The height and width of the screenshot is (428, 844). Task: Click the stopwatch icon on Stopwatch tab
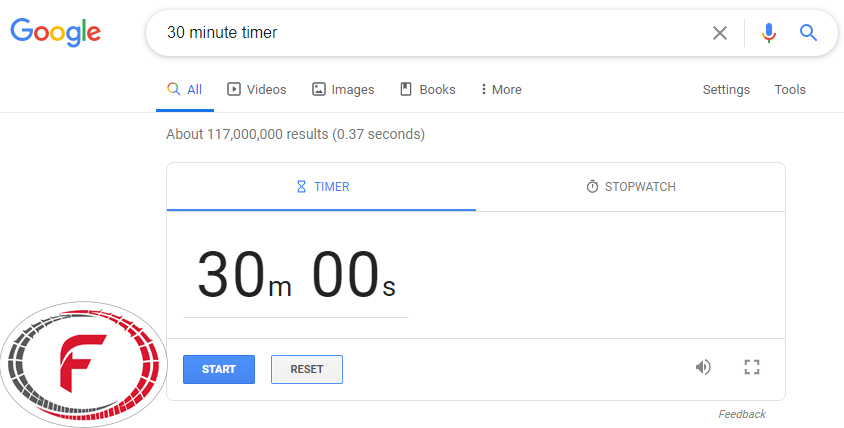click(x=592, y=187)
